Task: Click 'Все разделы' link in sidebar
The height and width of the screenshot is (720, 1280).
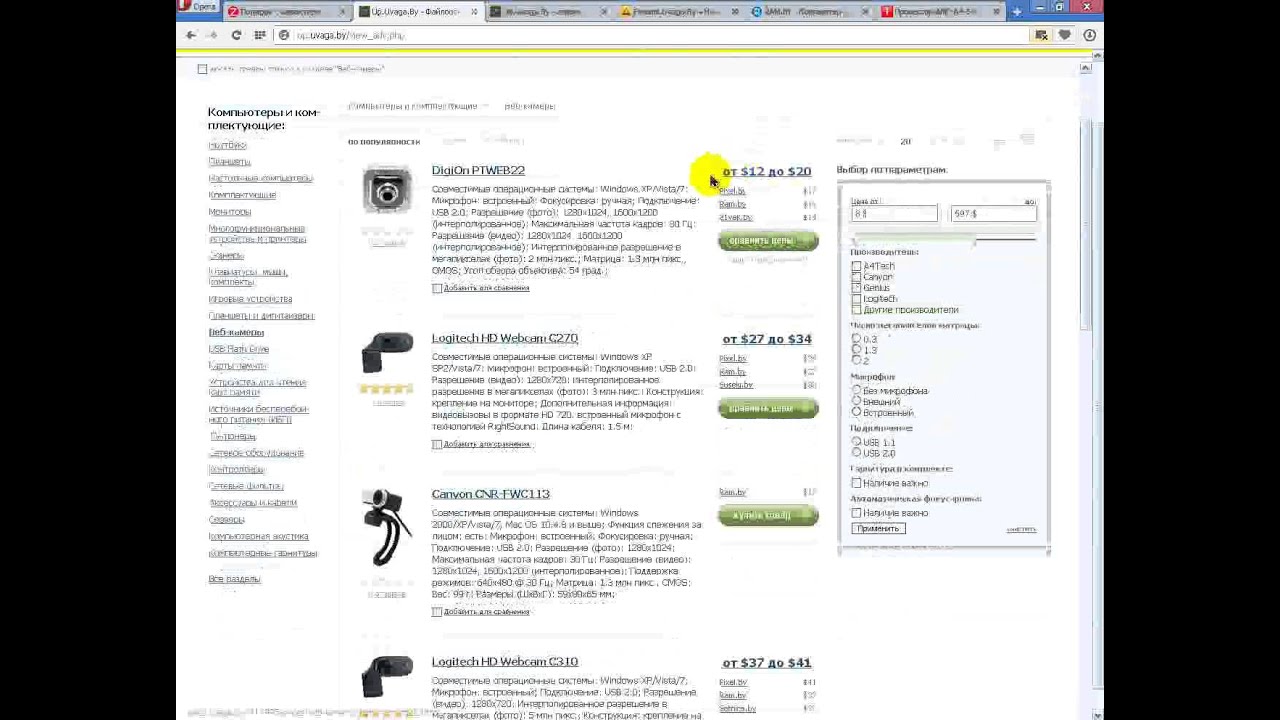Action: tap(234, 579)
